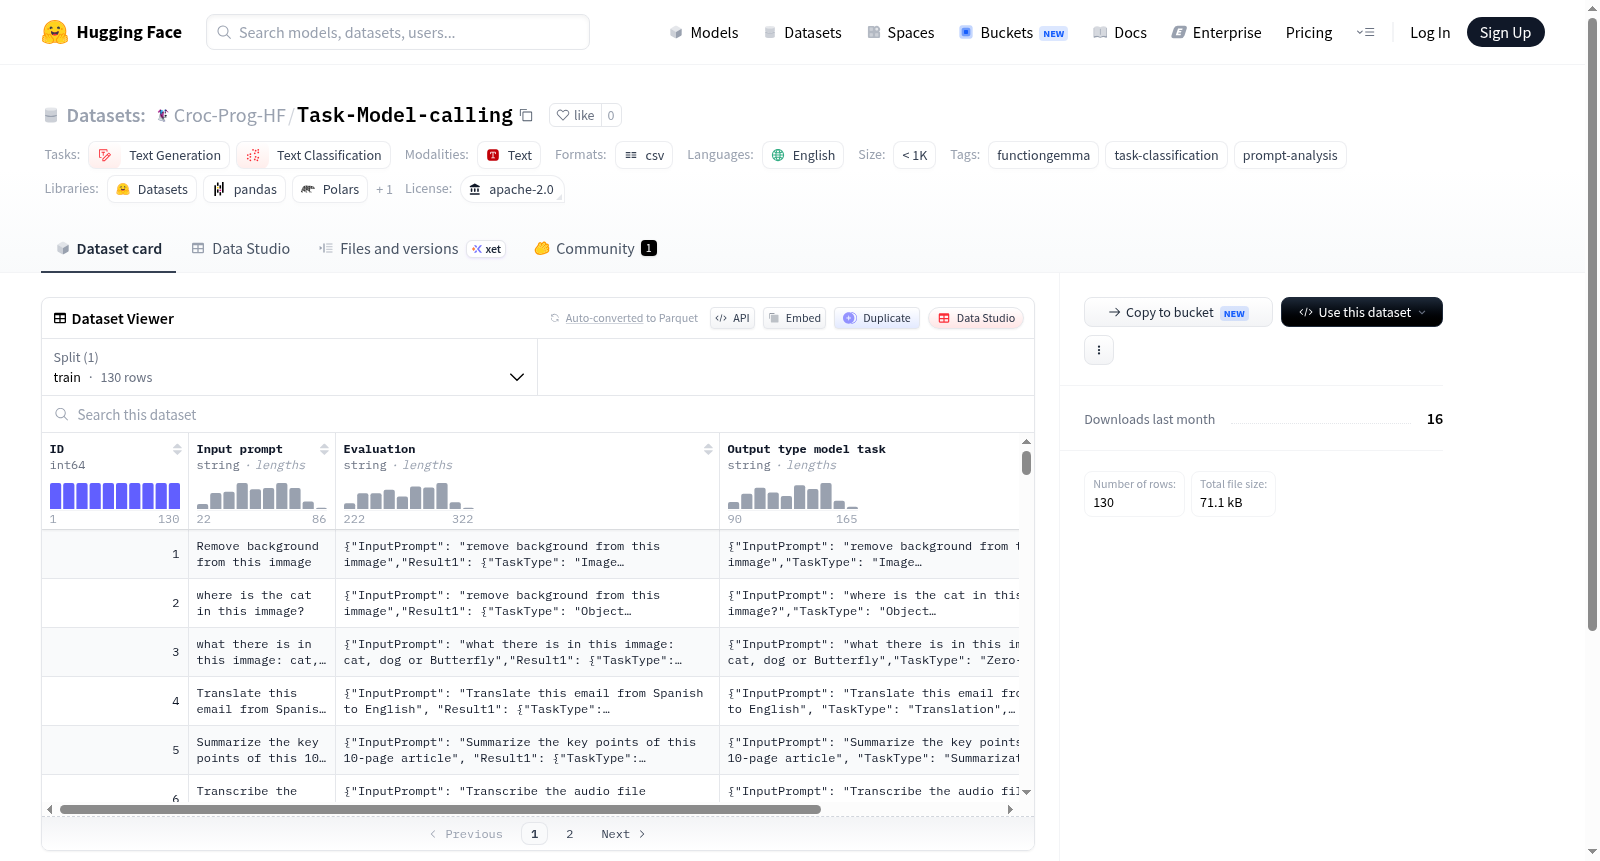Open the Files and versions tab
The height and width of the screenshot is (861, 1600).
411,249
